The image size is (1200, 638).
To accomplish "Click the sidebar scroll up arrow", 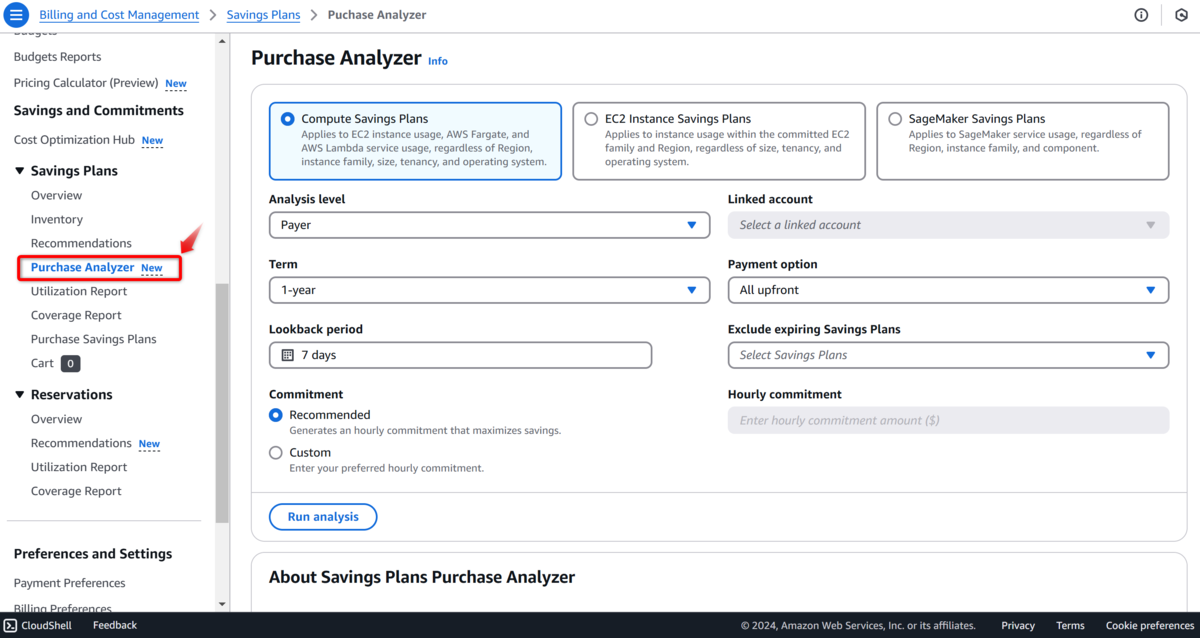I will [222, 41].
